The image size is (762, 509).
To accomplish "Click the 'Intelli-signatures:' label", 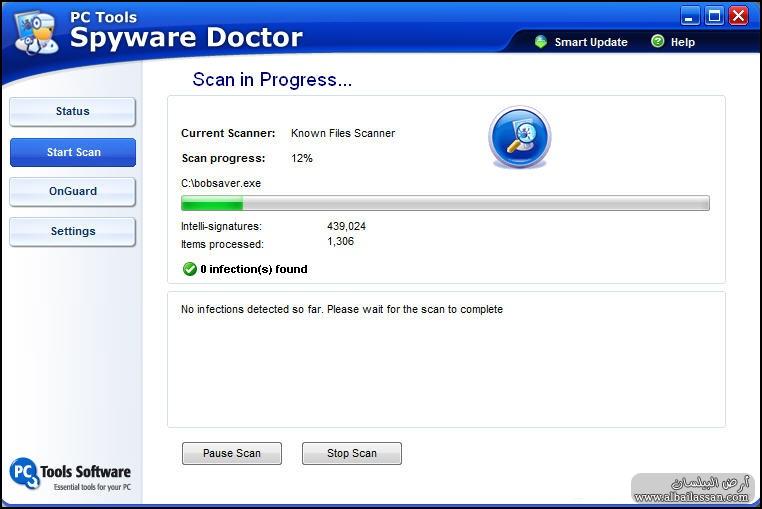I will click(221, 227).
